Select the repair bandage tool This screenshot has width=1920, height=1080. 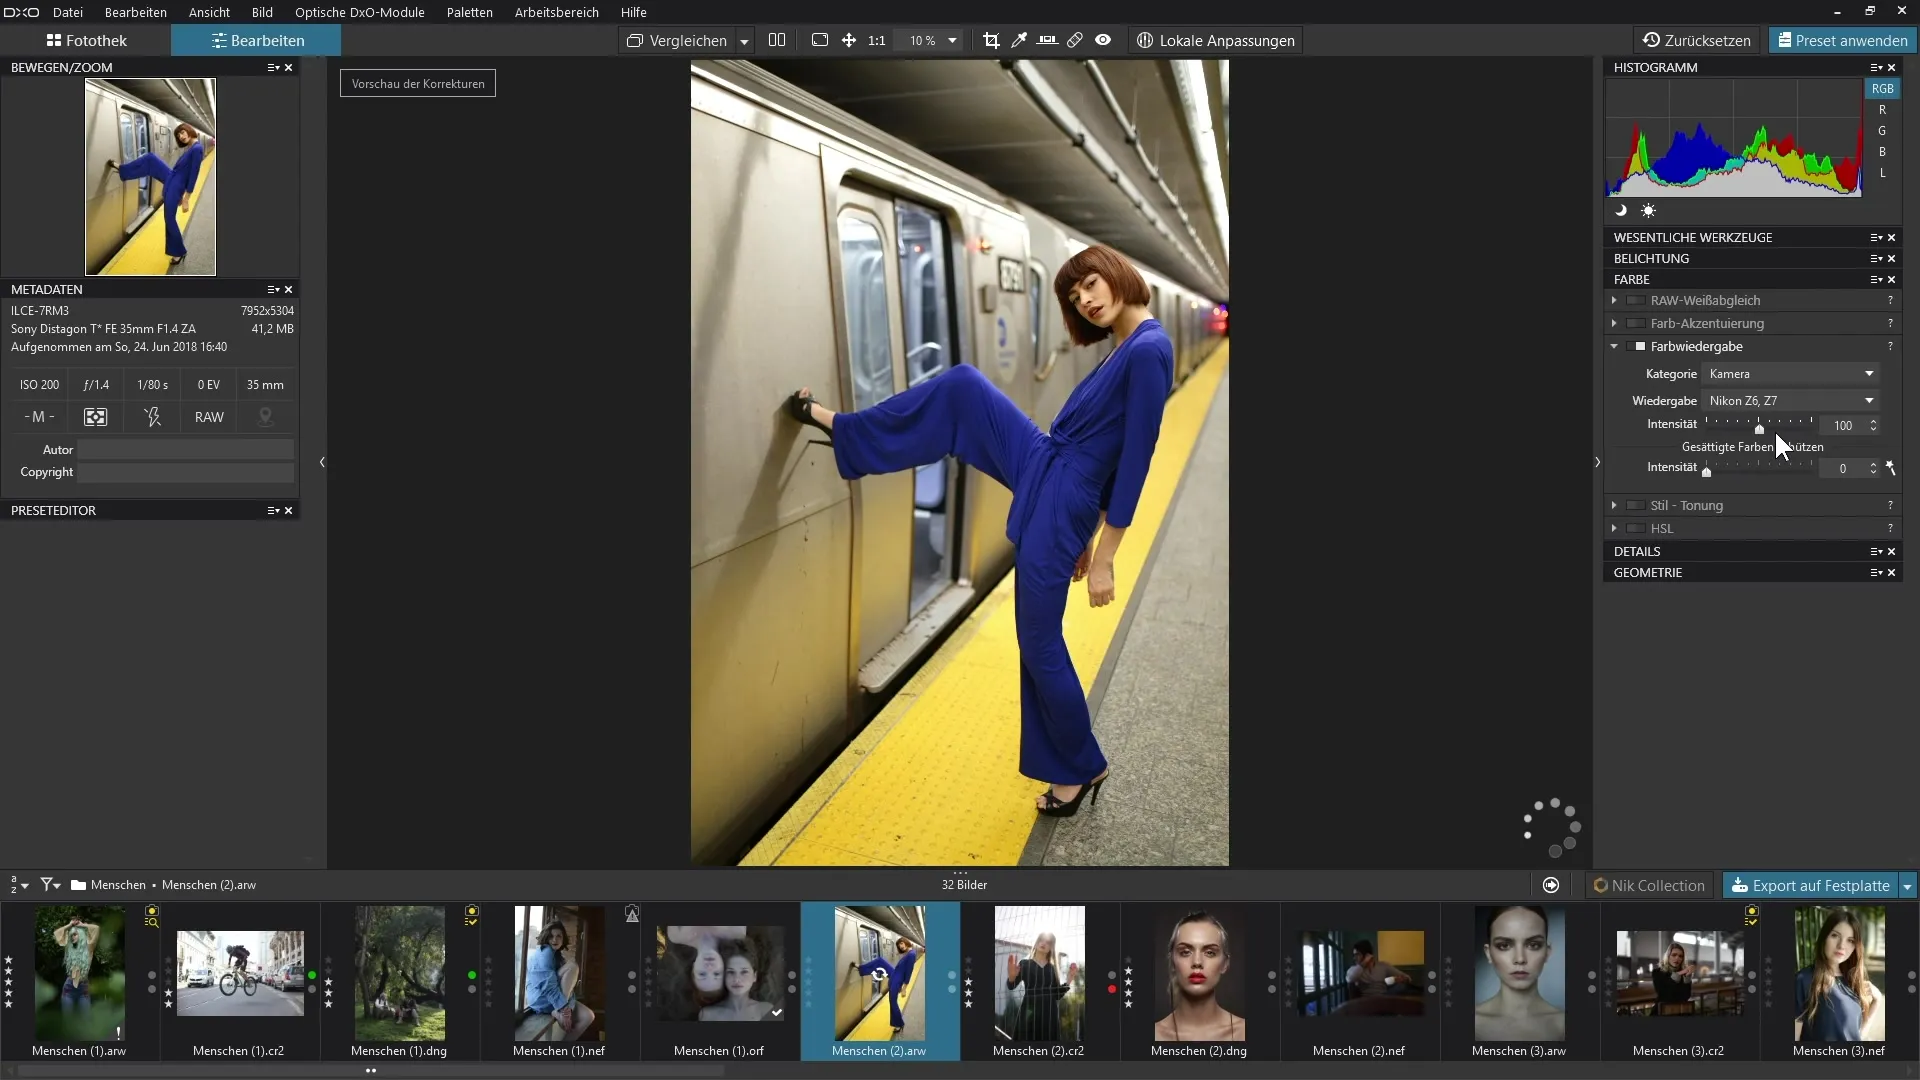pos(1075,40)
